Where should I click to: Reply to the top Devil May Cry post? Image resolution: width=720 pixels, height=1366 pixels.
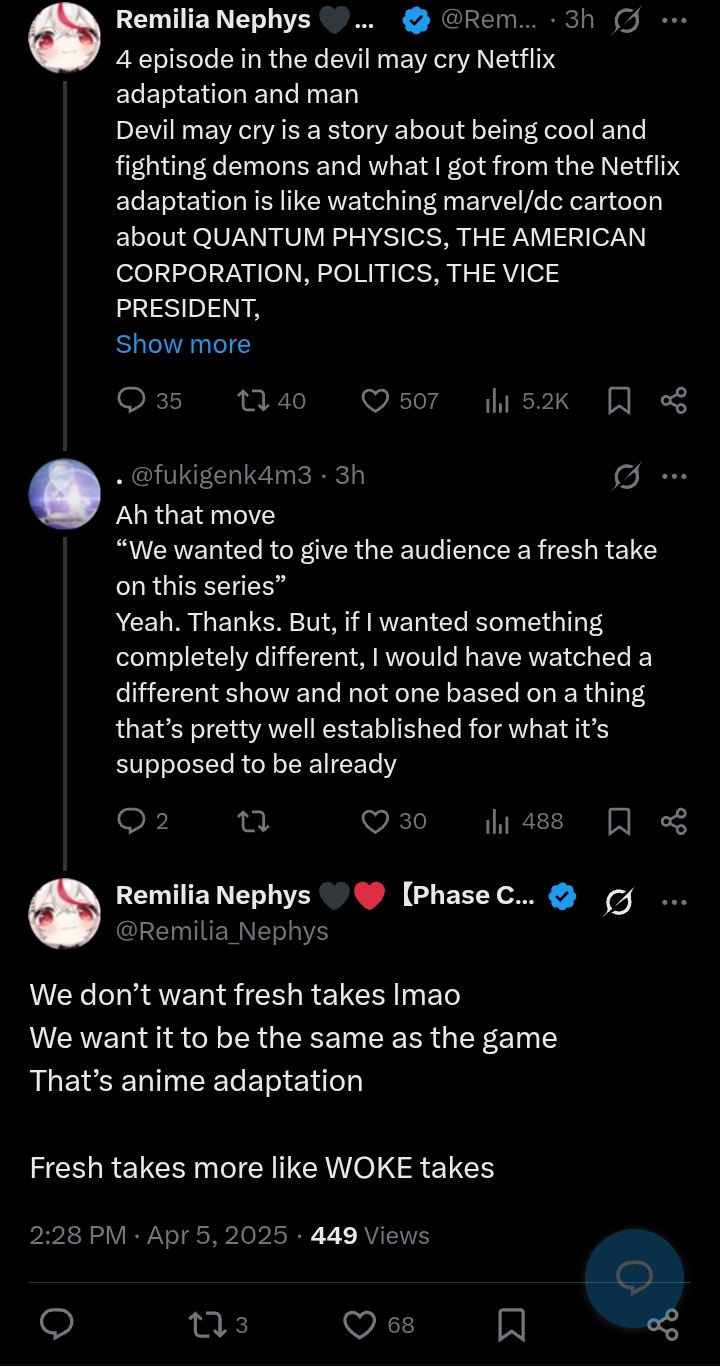(132, 401)
